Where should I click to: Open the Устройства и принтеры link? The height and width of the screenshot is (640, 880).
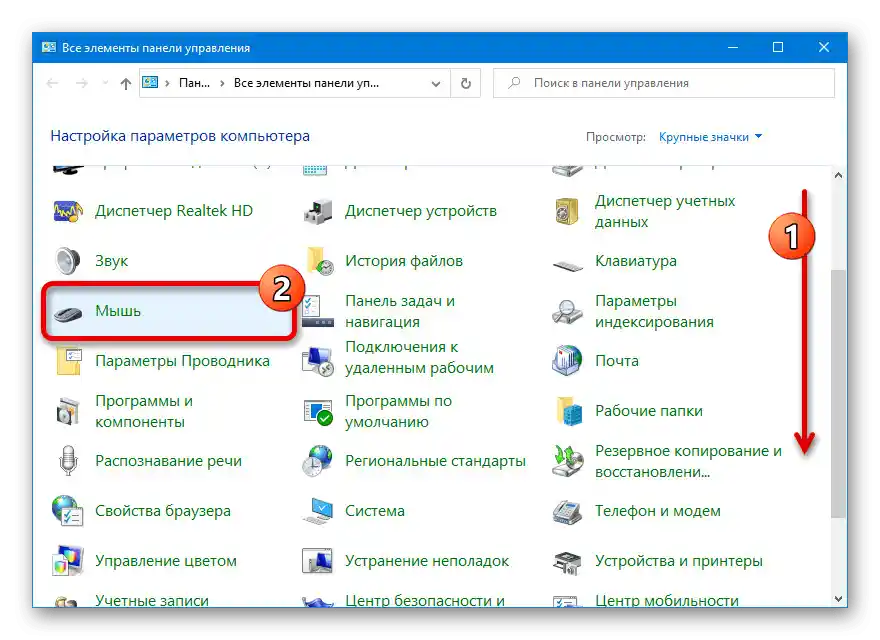click(679, 561)
